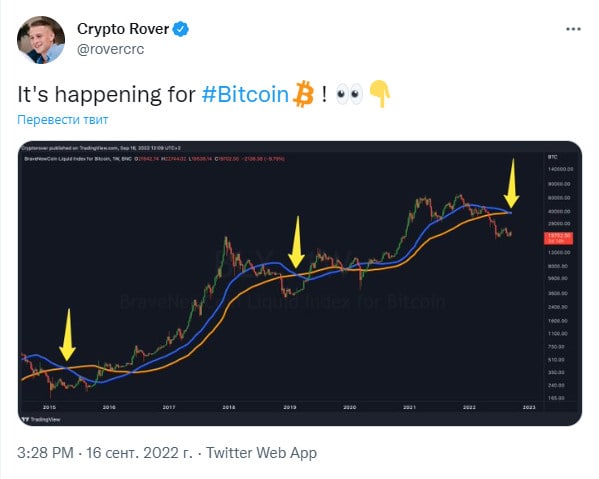Screen dimensions: 599x479
Task: Click the eyes emoji in tweet
Action: click(x=349, y=94)
